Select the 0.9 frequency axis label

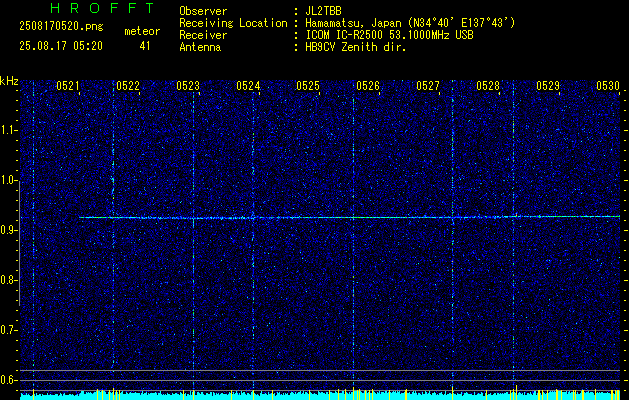pyautogui.click(x=8, y=230)
